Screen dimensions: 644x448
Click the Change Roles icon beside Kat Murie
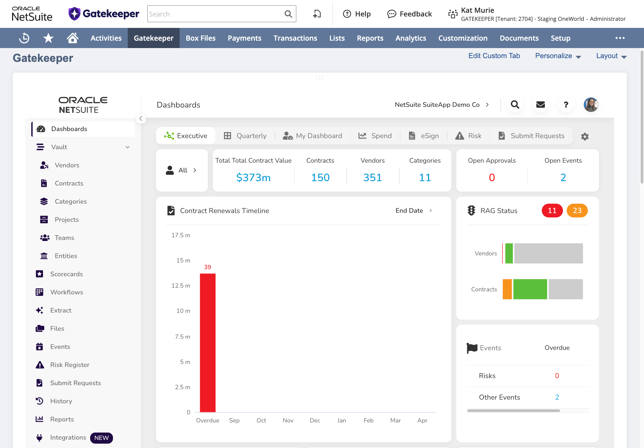coord(452,14)
